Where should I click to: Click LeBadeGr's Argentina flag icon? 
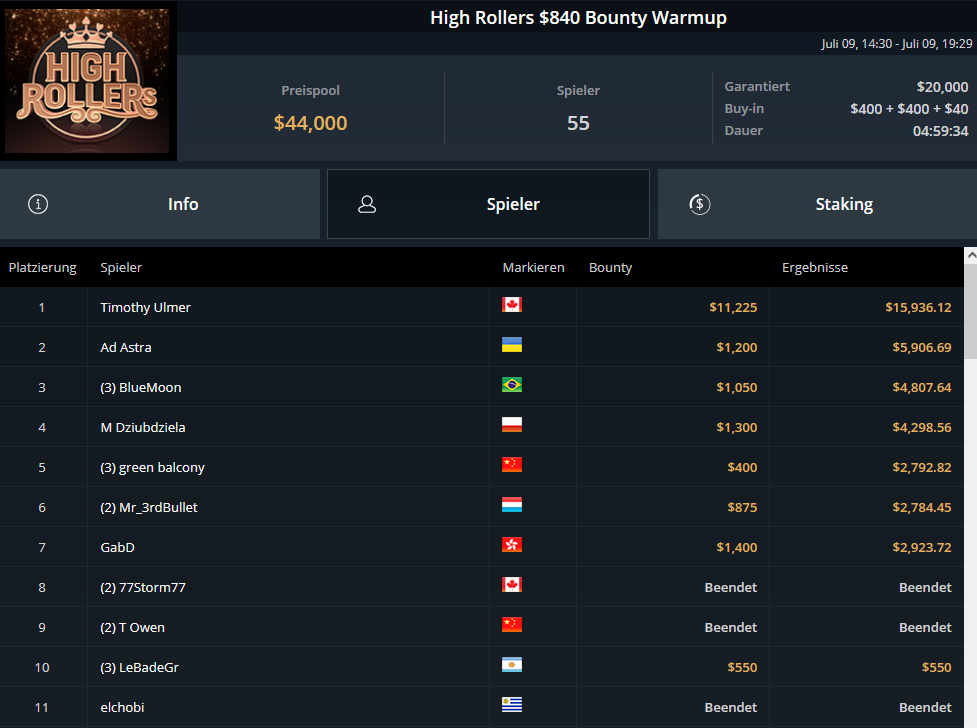(512, 665)
